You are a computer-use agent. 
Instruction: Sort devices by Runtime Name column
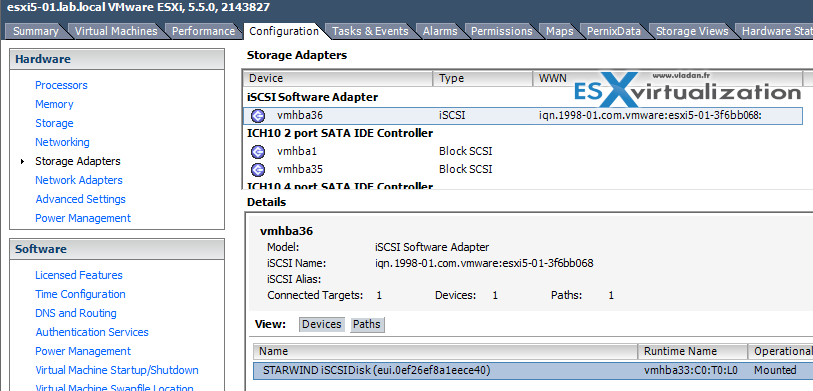(693, 352)
